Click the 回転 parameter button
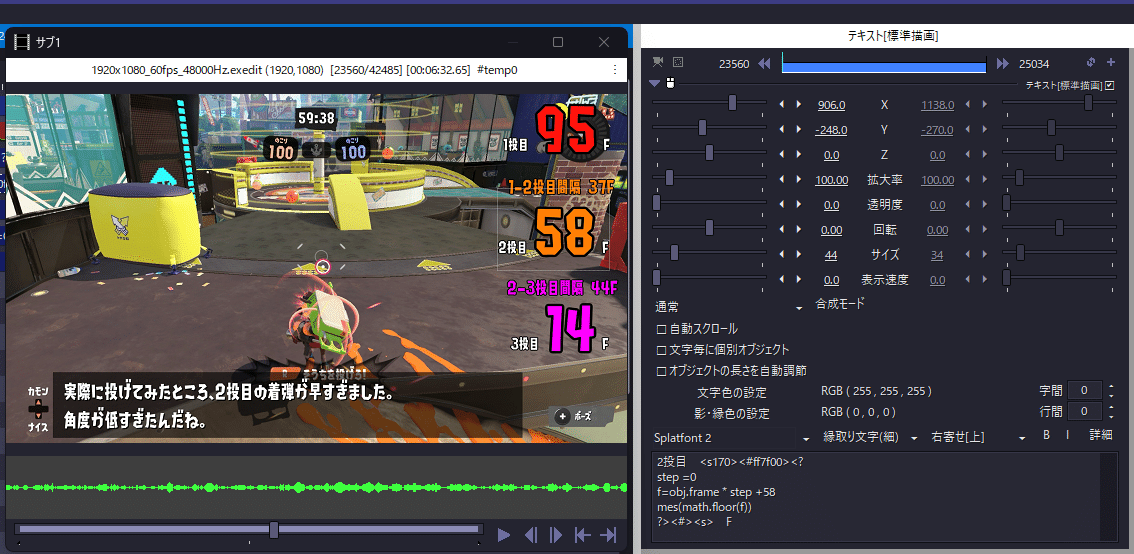Screen dimensions: 1134x554 [884, 230]
